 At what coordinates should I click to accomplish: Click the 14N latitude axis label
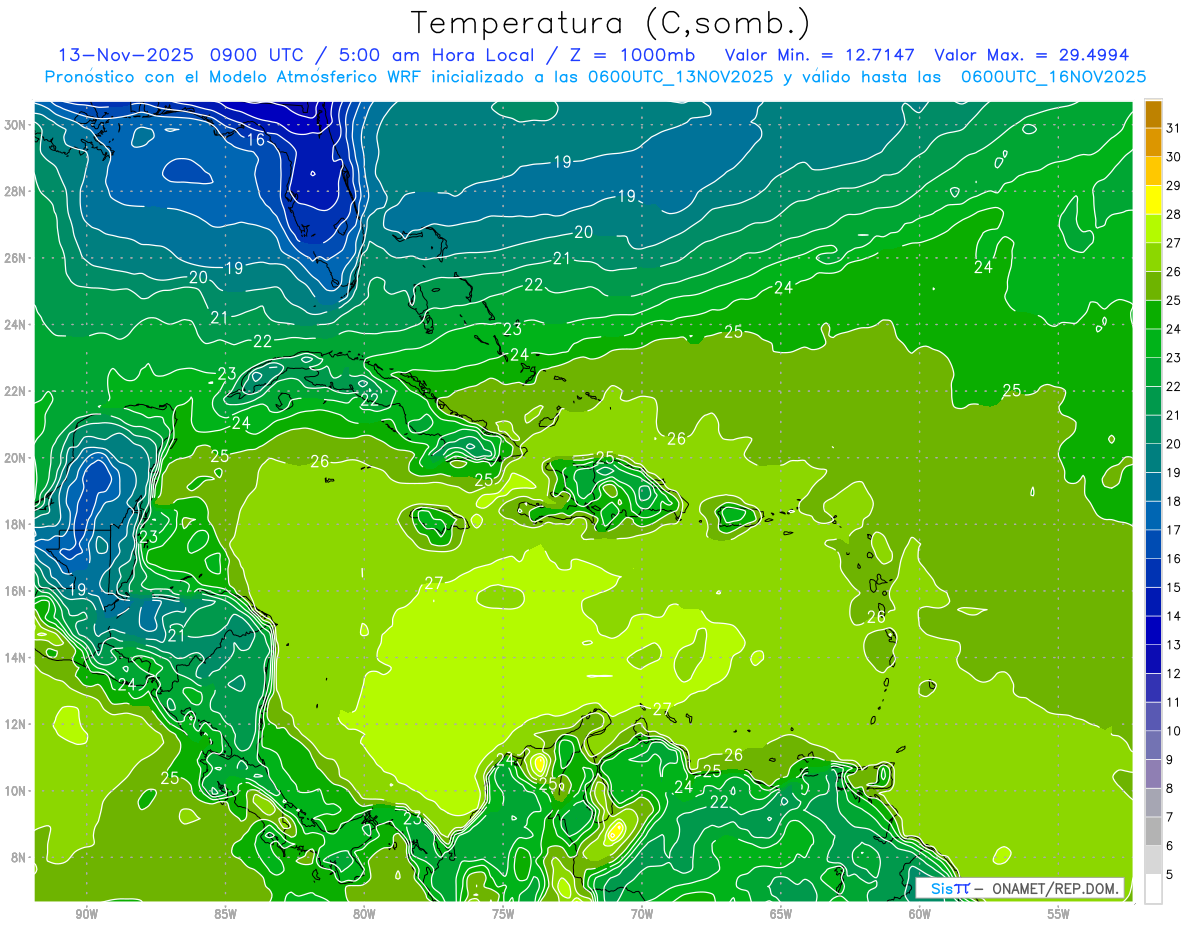[15, 657]
